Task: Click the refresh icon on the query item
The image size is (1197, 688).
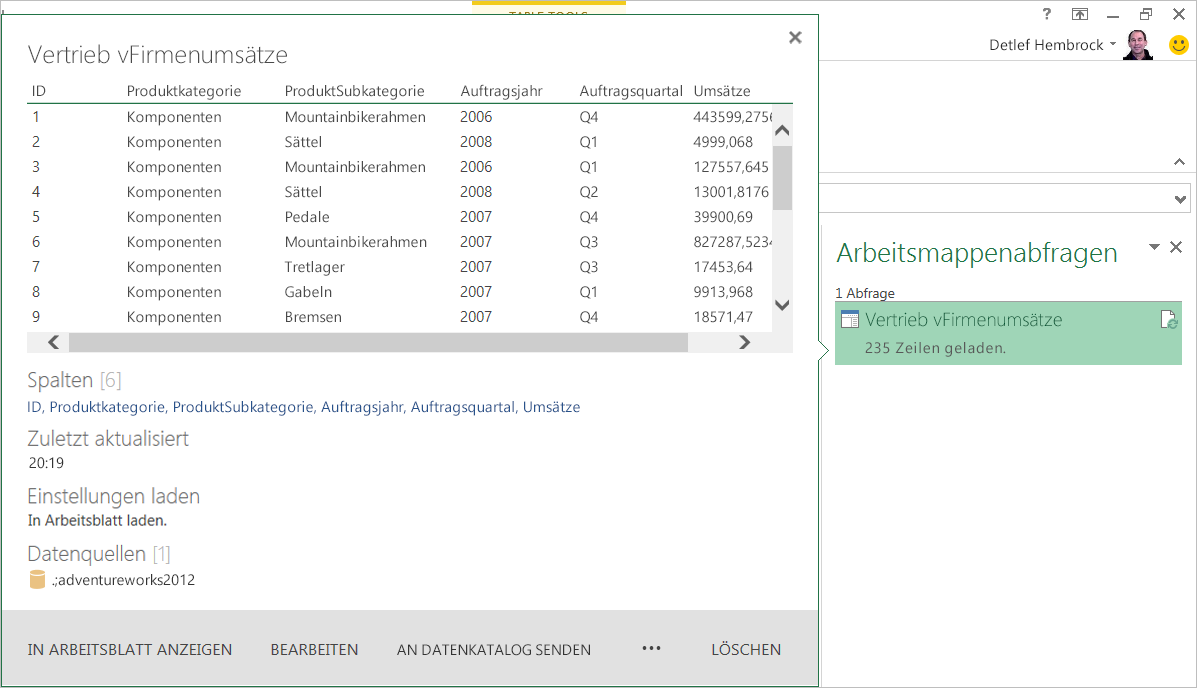Action: tap(1168, 320)
